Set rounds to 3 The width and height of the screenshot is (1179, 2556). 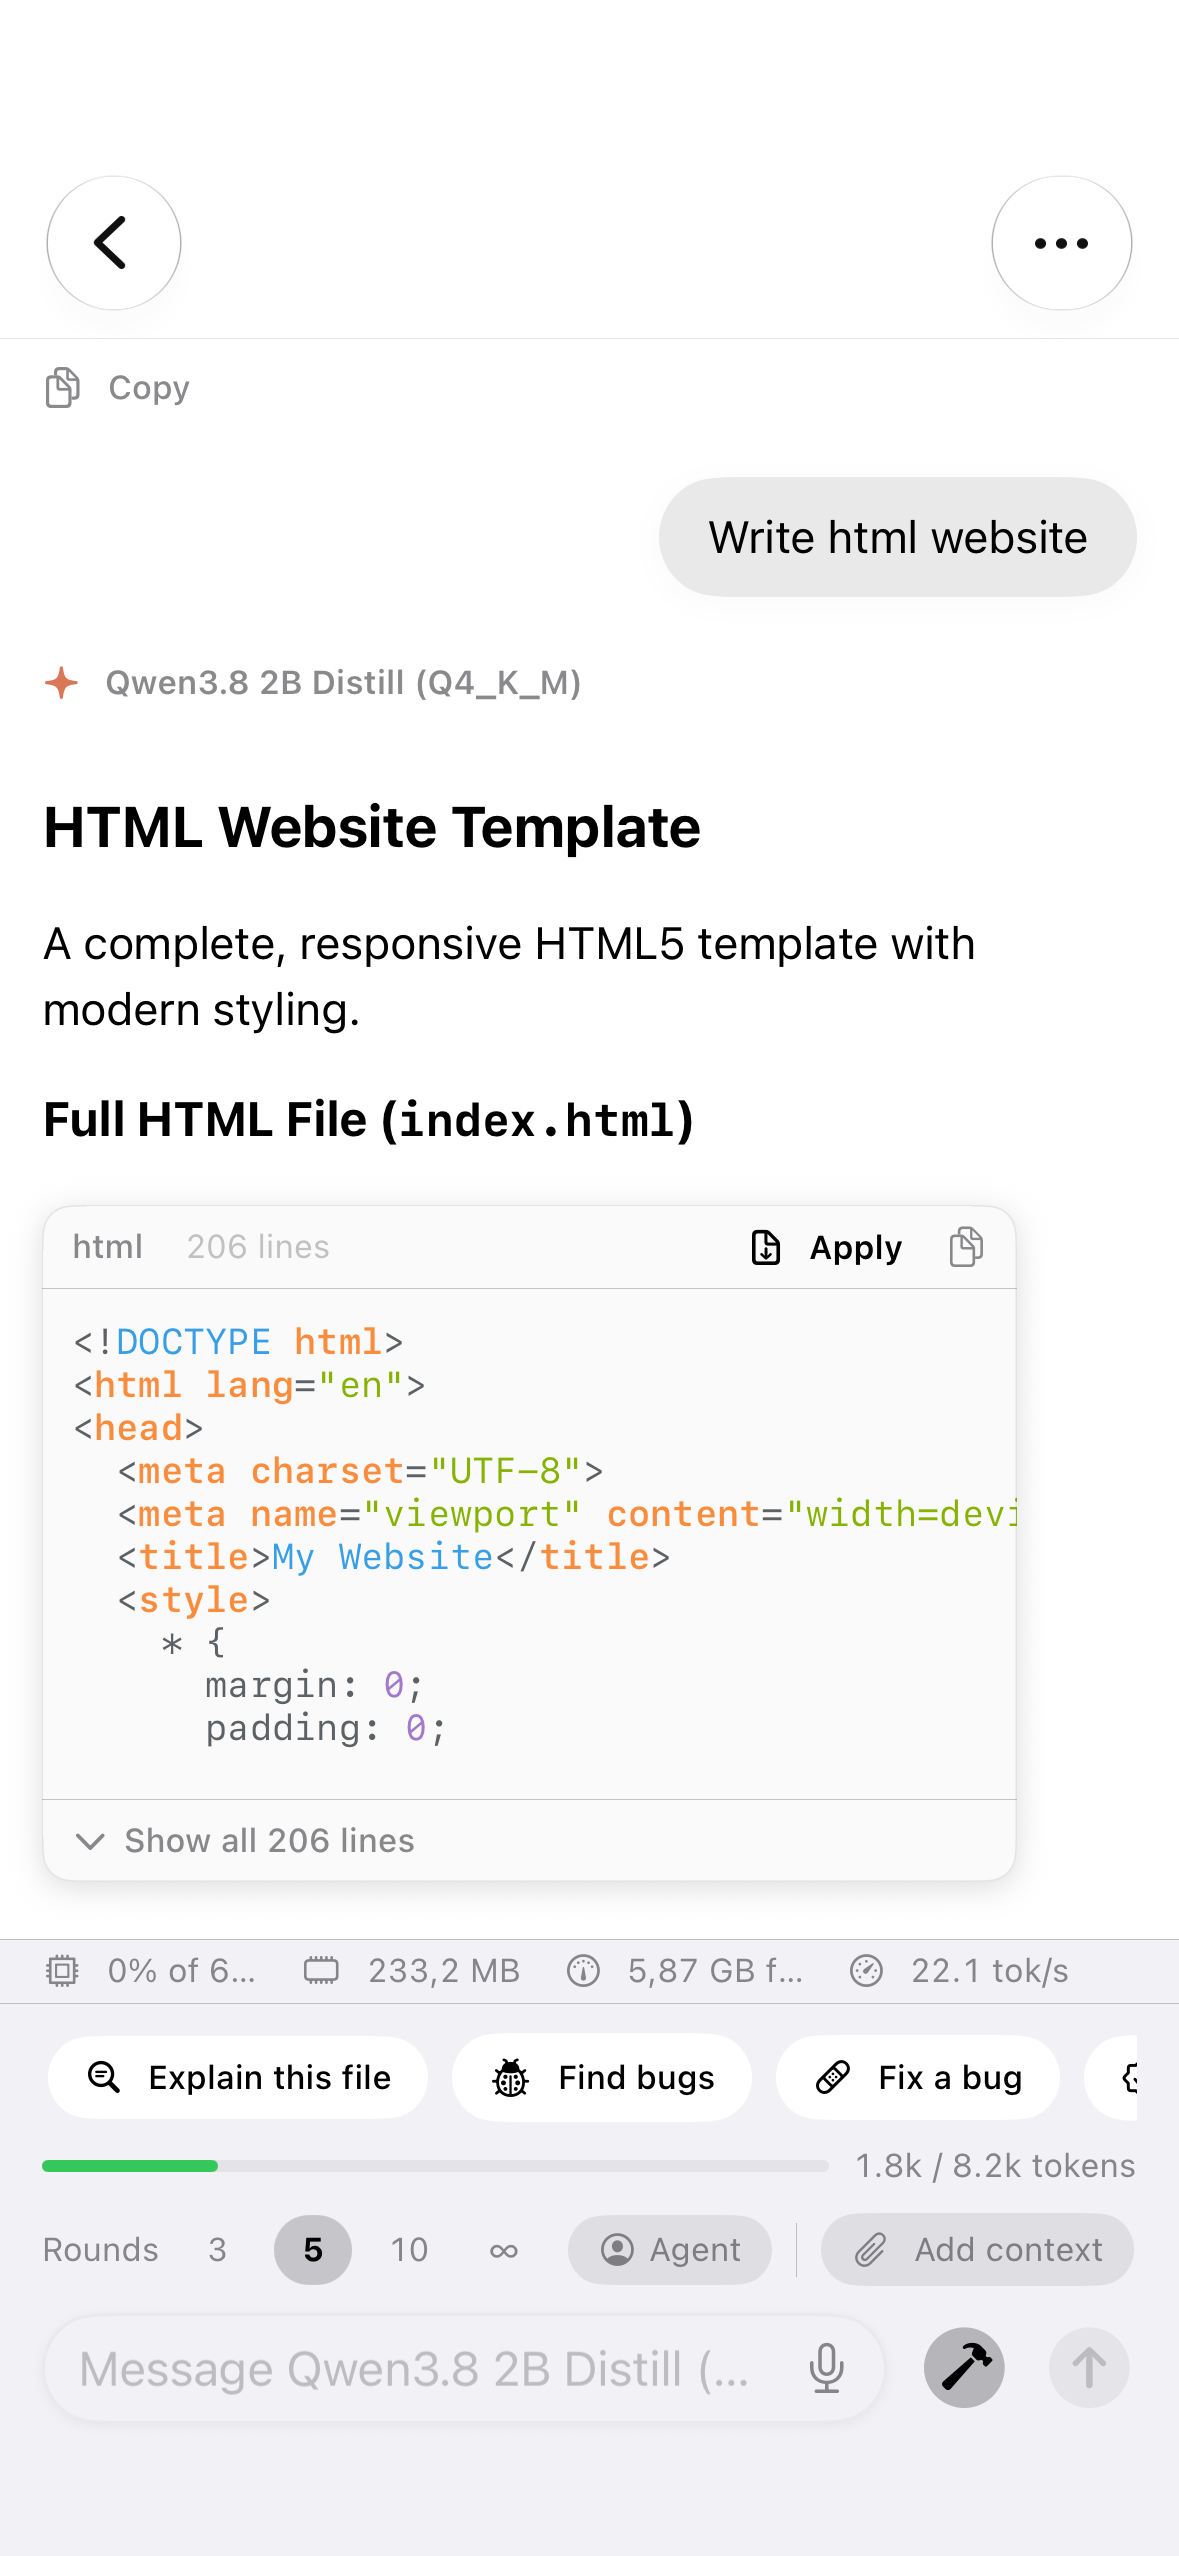point(217,2250)
